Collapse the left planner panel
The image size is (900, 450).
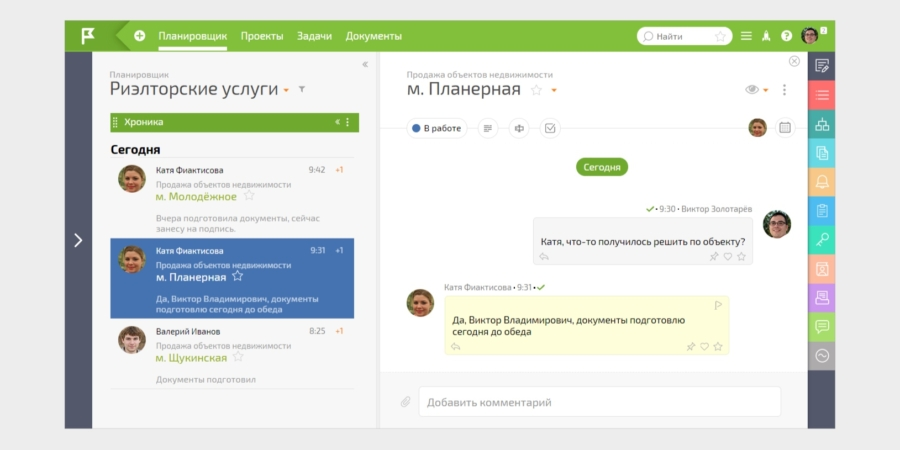365,64
